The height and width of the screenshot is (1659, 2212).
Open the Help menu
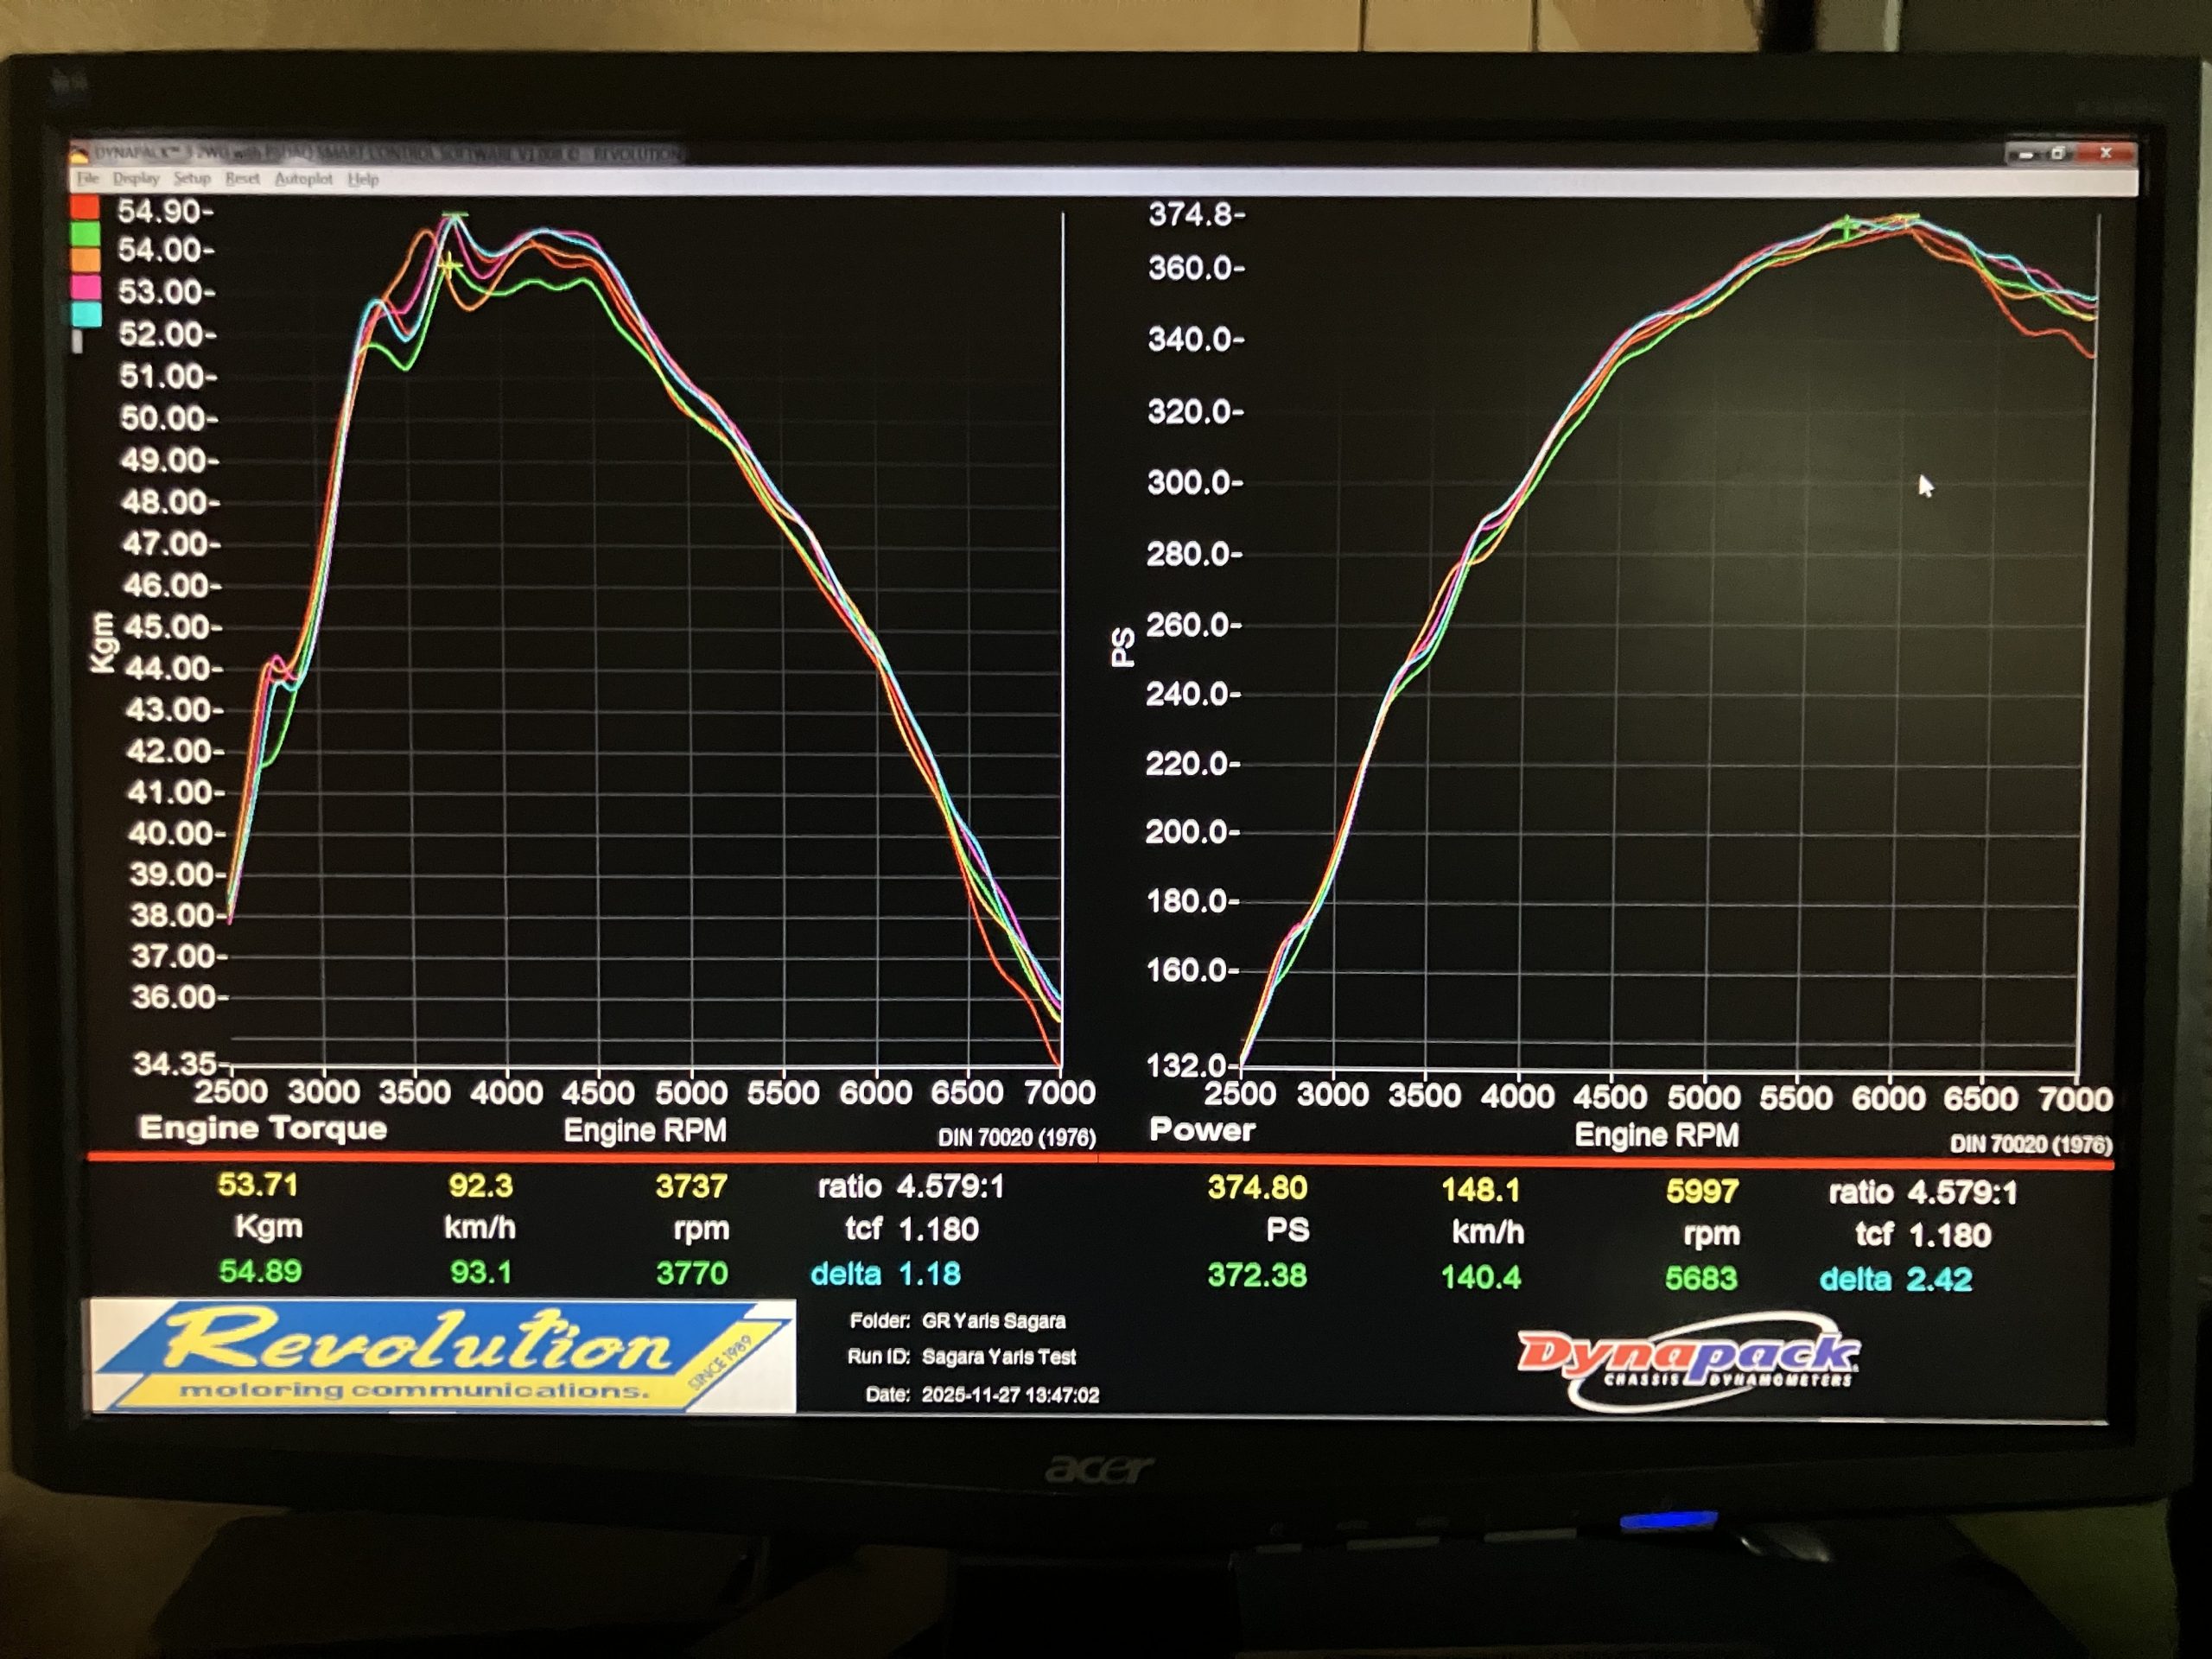point(363,179)
